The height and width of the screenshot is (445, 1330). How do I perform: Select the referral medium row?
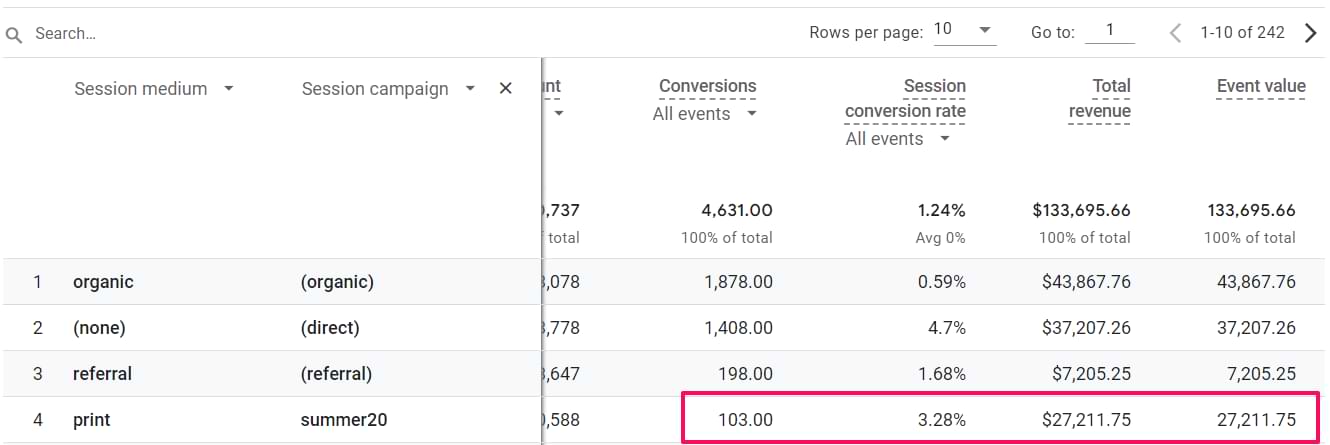(102, 374)
